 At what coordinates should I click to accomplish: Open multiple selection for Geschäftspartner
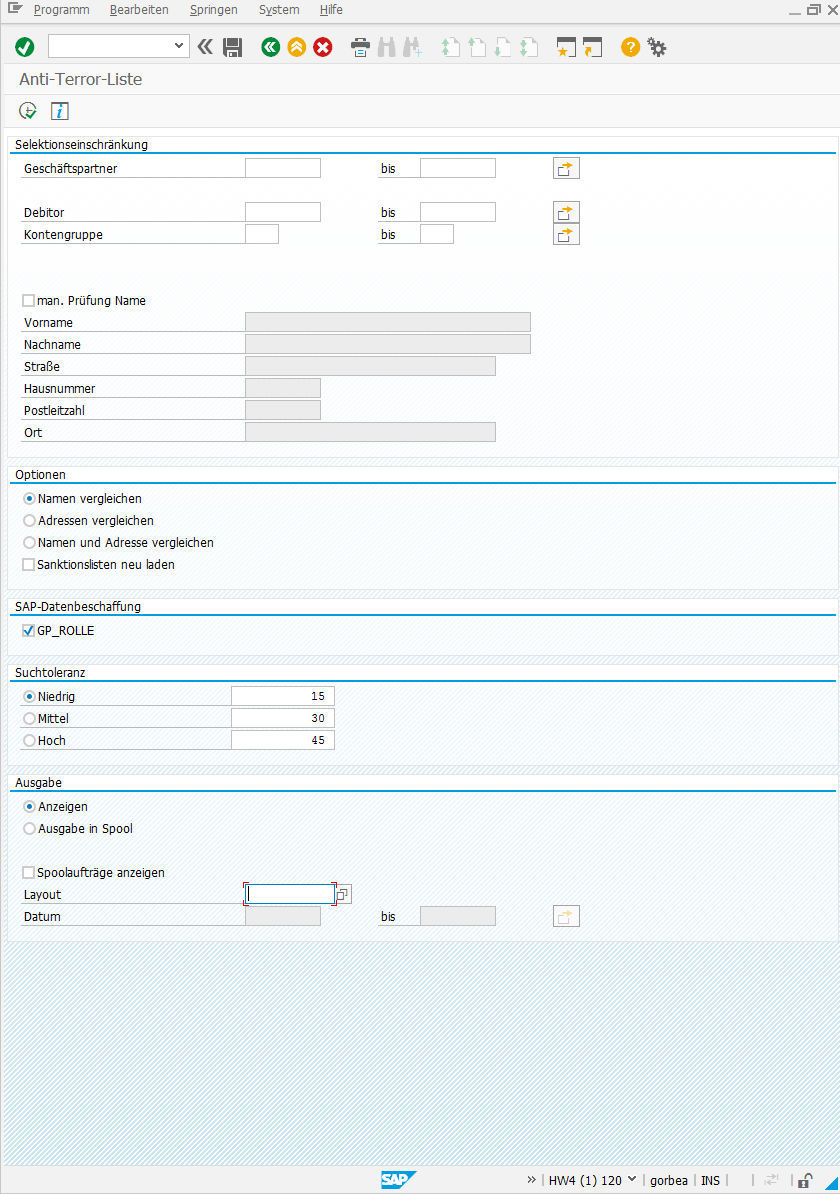click(566, 167)
